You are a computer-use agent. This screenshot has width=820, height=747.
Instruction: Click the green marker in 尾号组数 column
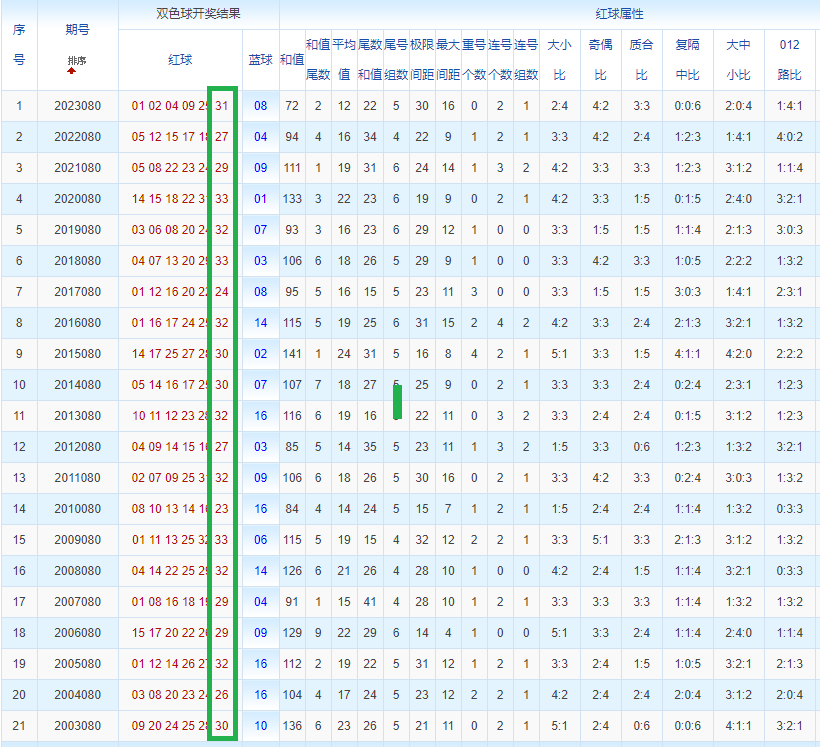pos(397,402)
